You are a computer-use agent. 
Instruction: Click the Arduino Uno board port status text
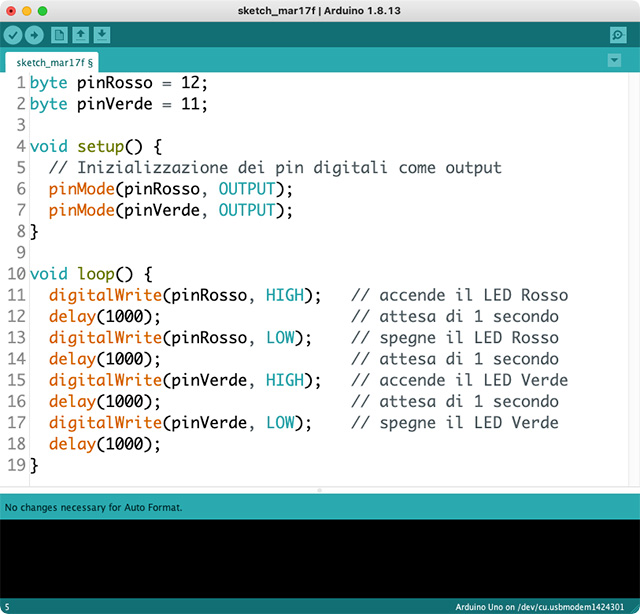click(x=546, y=607)
